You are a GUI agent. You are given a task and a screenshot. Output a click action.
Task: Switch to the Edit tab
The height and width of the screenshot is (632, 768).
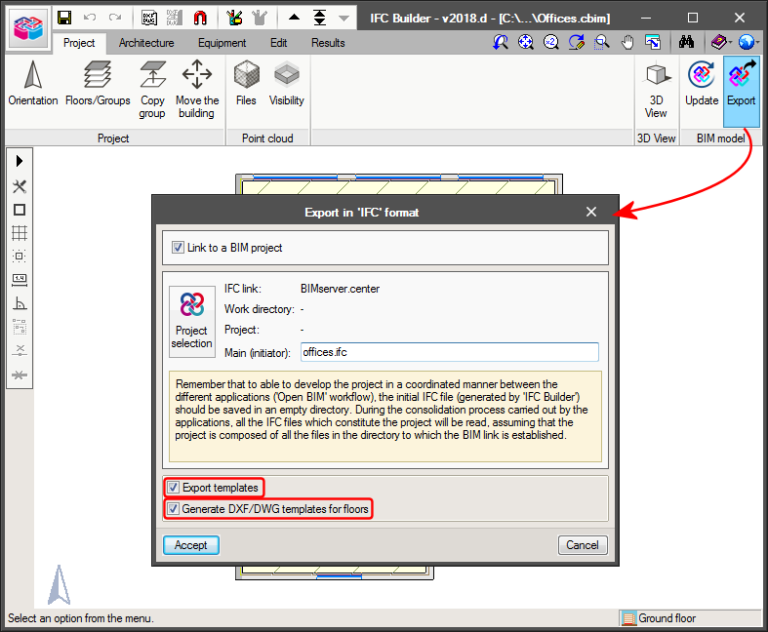pyautogui.click(x=278, y=43)
